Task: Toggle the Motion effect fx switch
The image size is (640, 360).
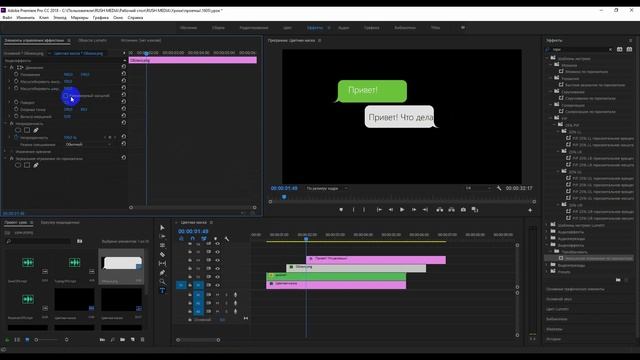Action: coord(11,67)
